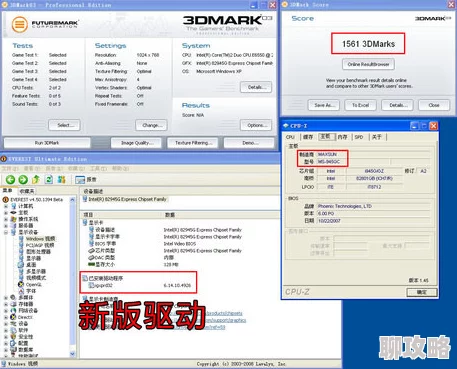
Task: Click the users icon in EVEREST toolbar
Action: click(x=62, y=180)
